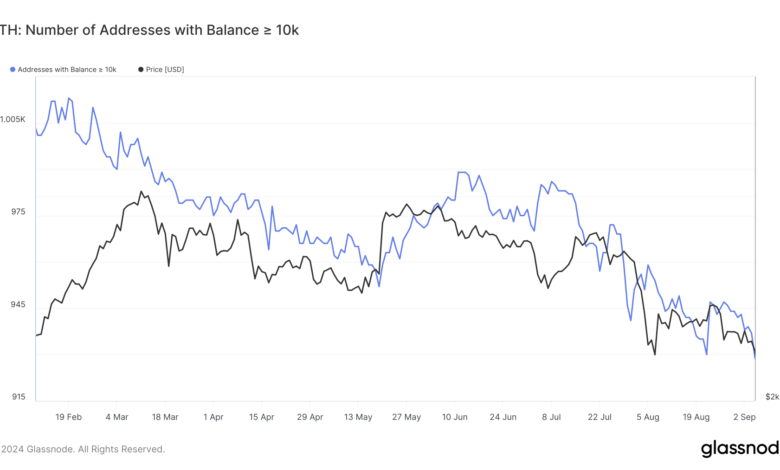The height and width of the screenshot is (470, 780).
Task: Click the 15 Apr x-axis label
Action: (261, 416)
